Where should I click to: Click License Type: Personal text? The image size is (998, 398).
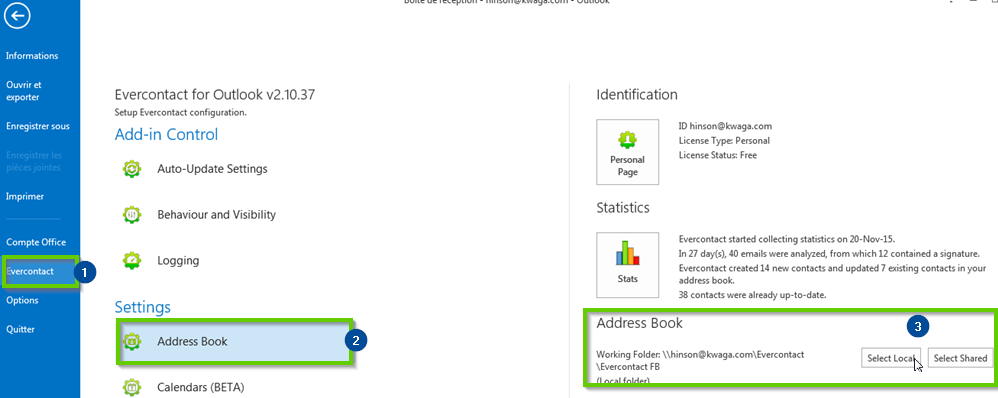pos(724,141)
